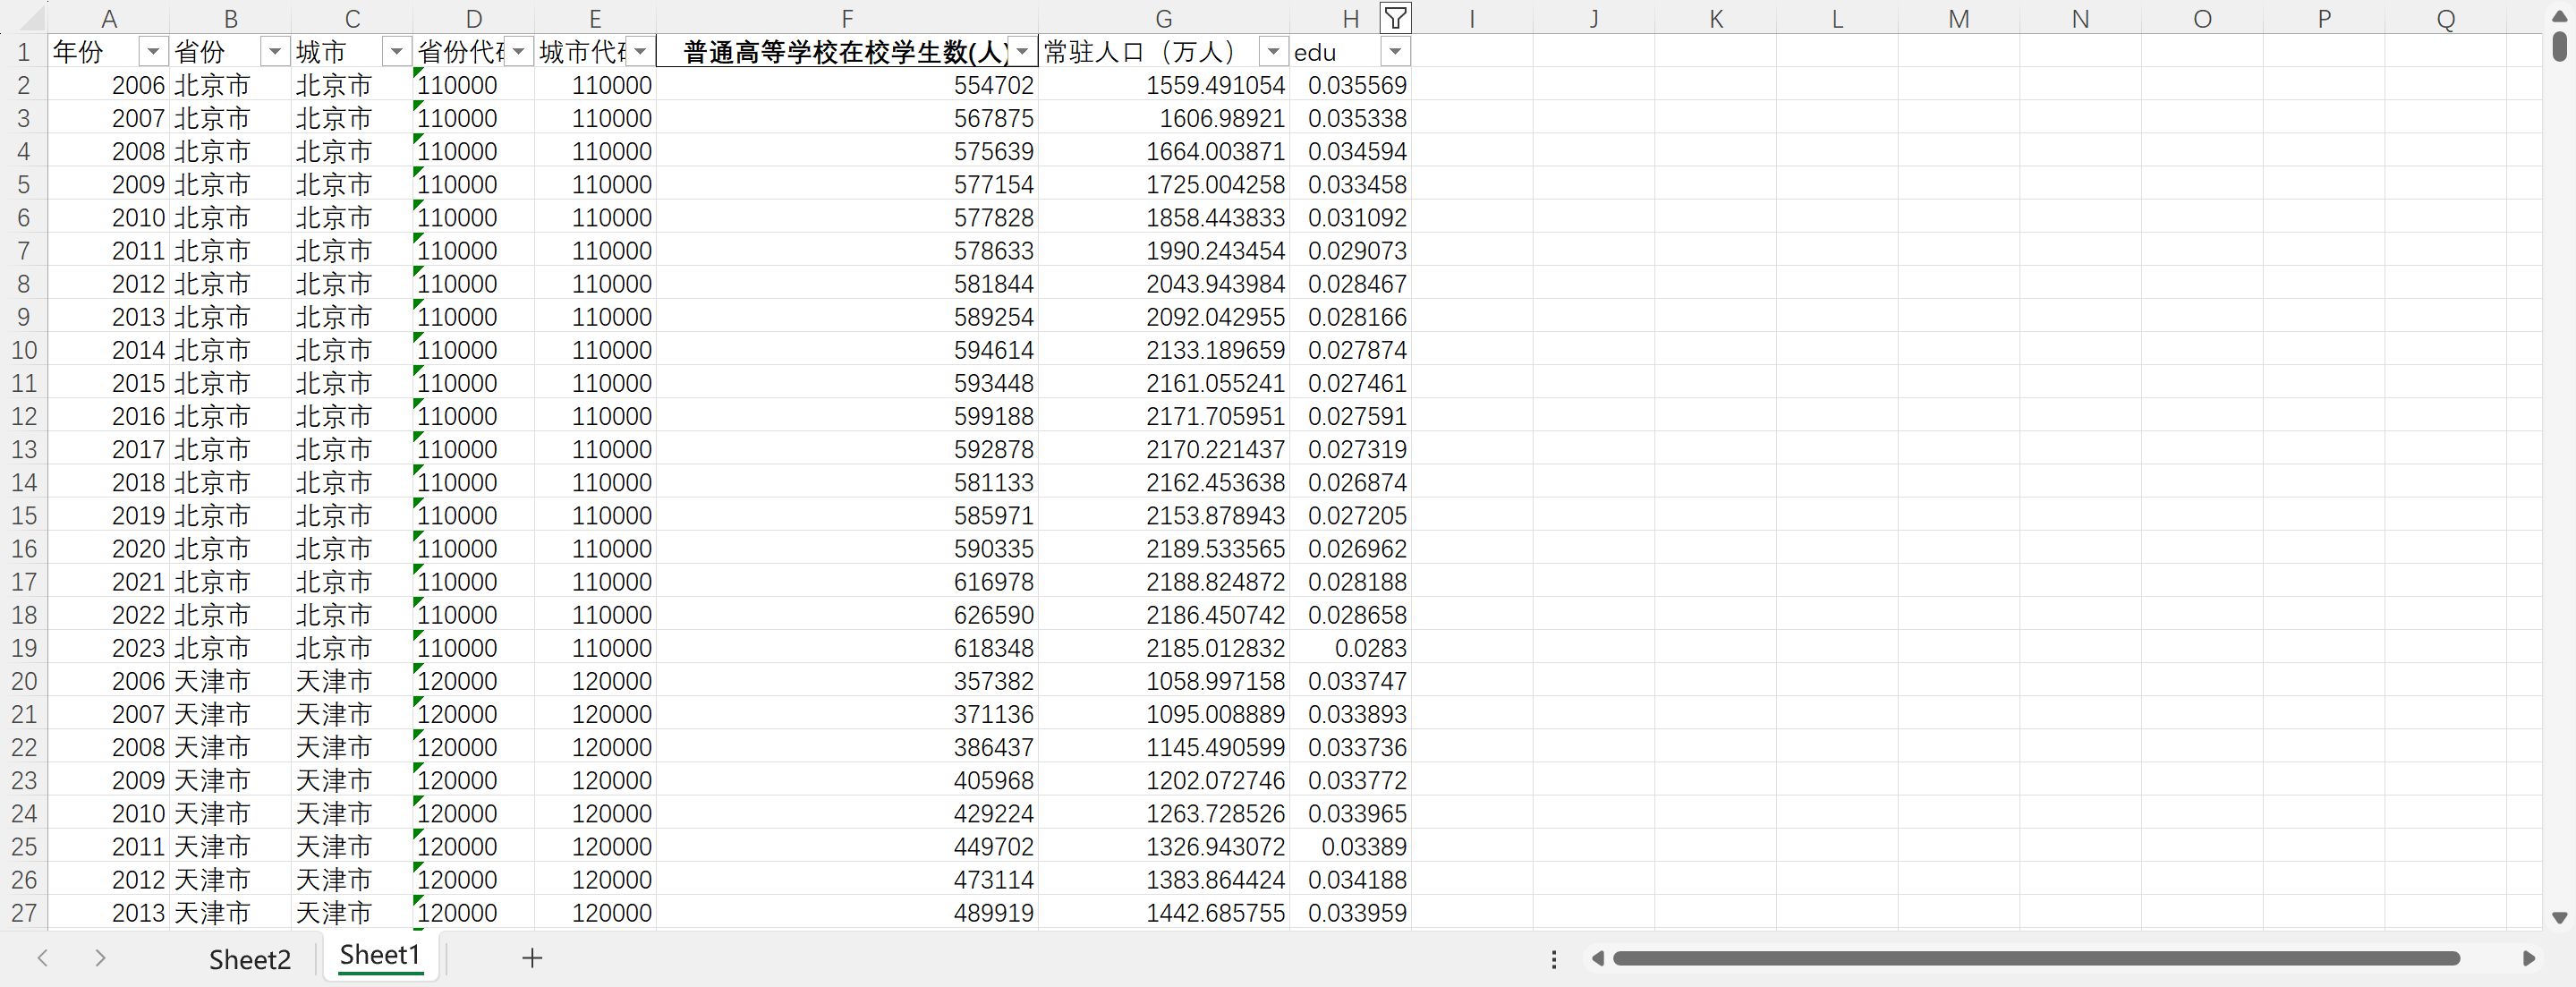Click the funnel filter icon beside column H
This screenshot has width=2576, height=987.
[1395, 18]
